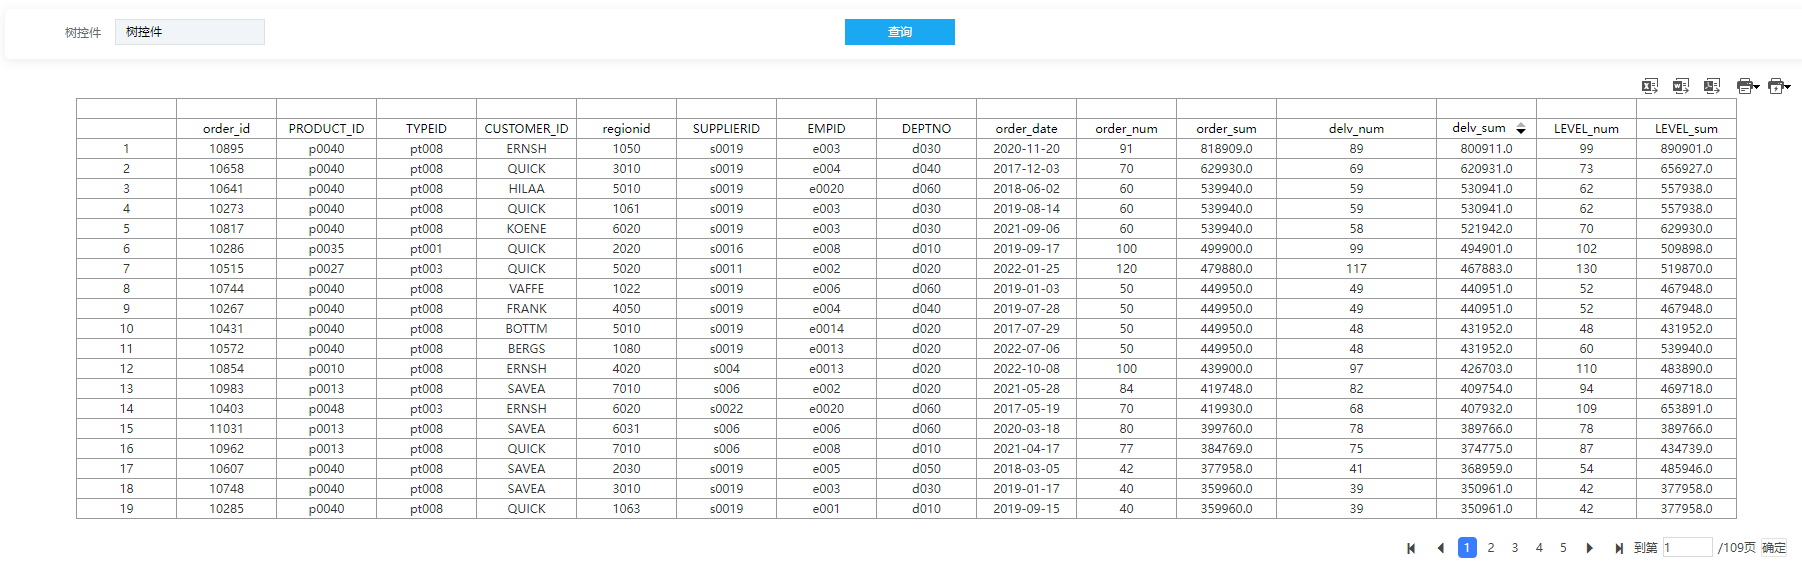Screen dimensions: 1802x575
Task: Export the report to Word
Action: [1681, 86]
